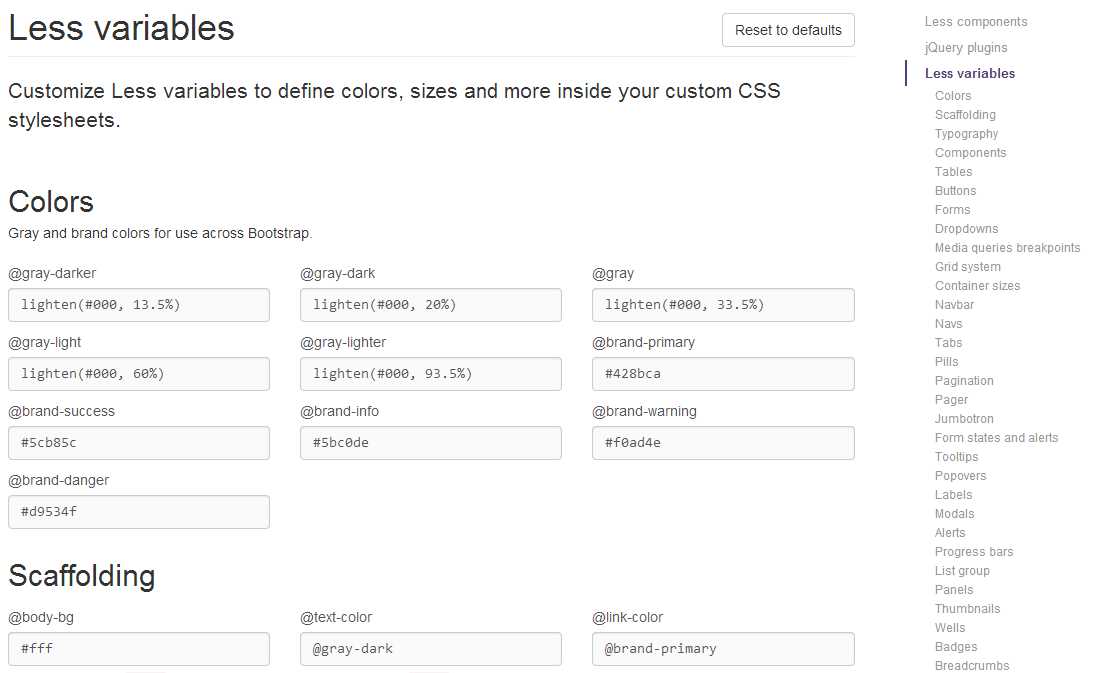Click the @link-color value box
The image size is (1094, 673).
click(x=722, y=648)
